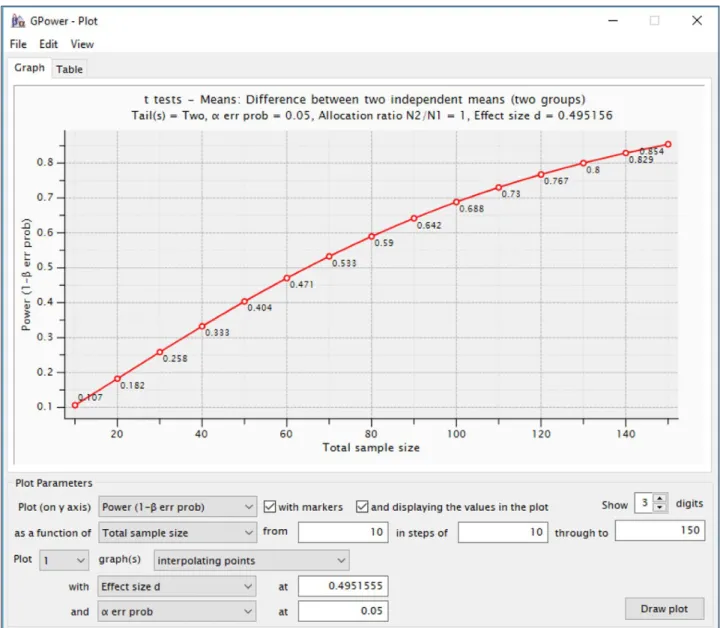Open the View menu
Screen dimensions: 720x628
82,44
